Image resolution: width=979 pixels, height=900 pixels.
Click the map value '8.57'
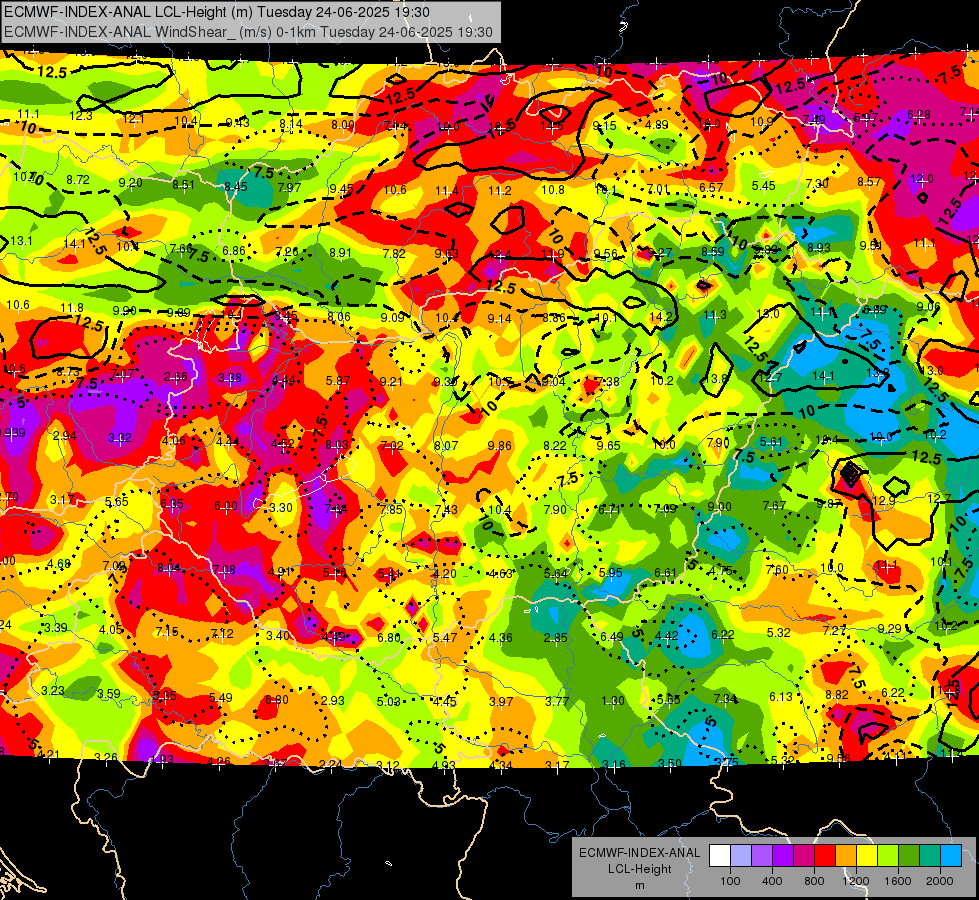click(869, 182)
